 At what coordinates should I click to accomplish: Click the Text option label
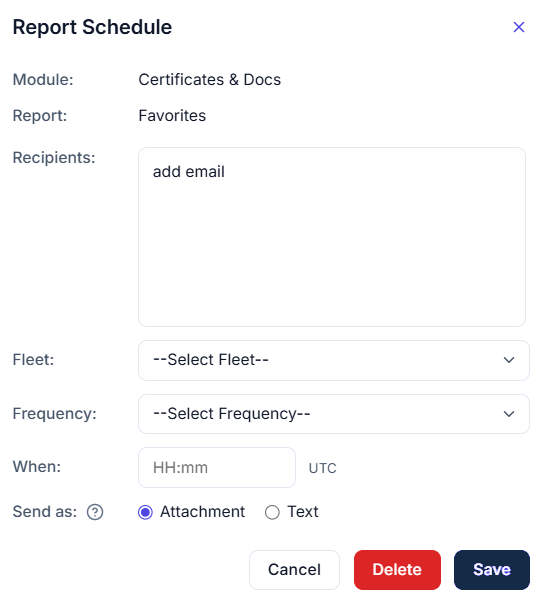point(303,512)
